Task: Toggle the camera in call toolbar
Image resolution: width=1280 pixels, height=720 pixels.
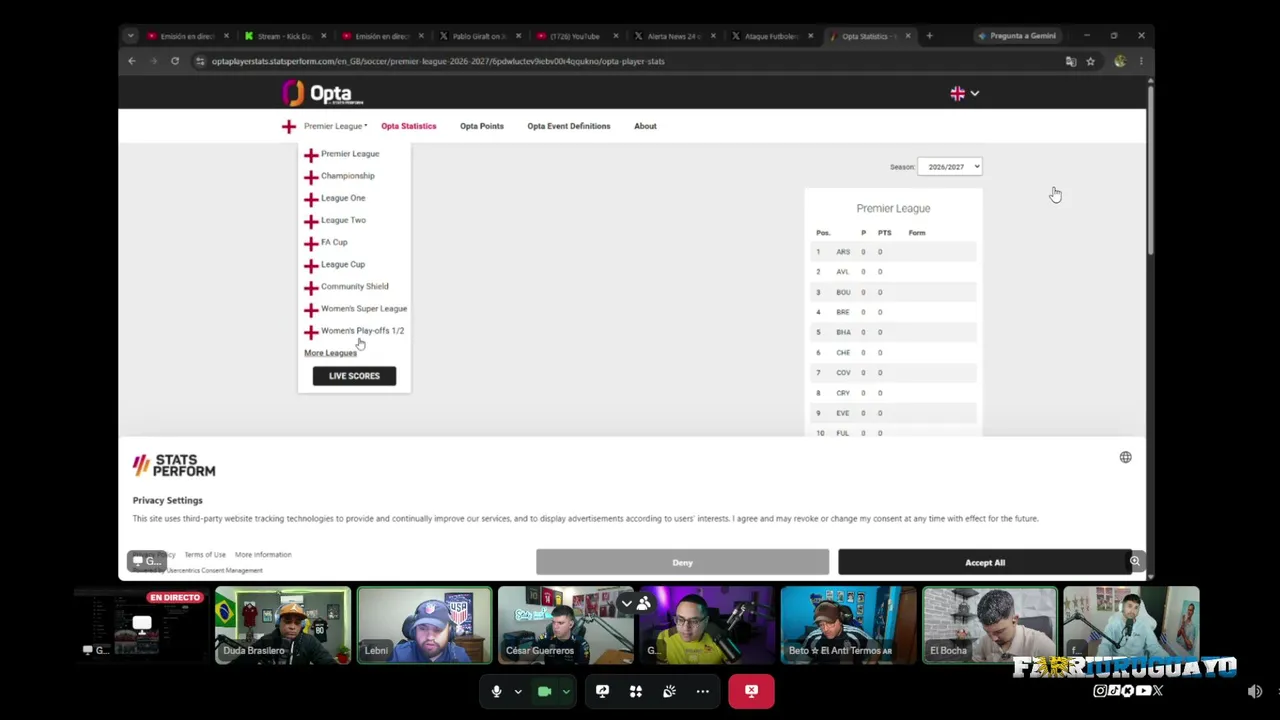Action: pyautogui.click(x=544, y=691)
